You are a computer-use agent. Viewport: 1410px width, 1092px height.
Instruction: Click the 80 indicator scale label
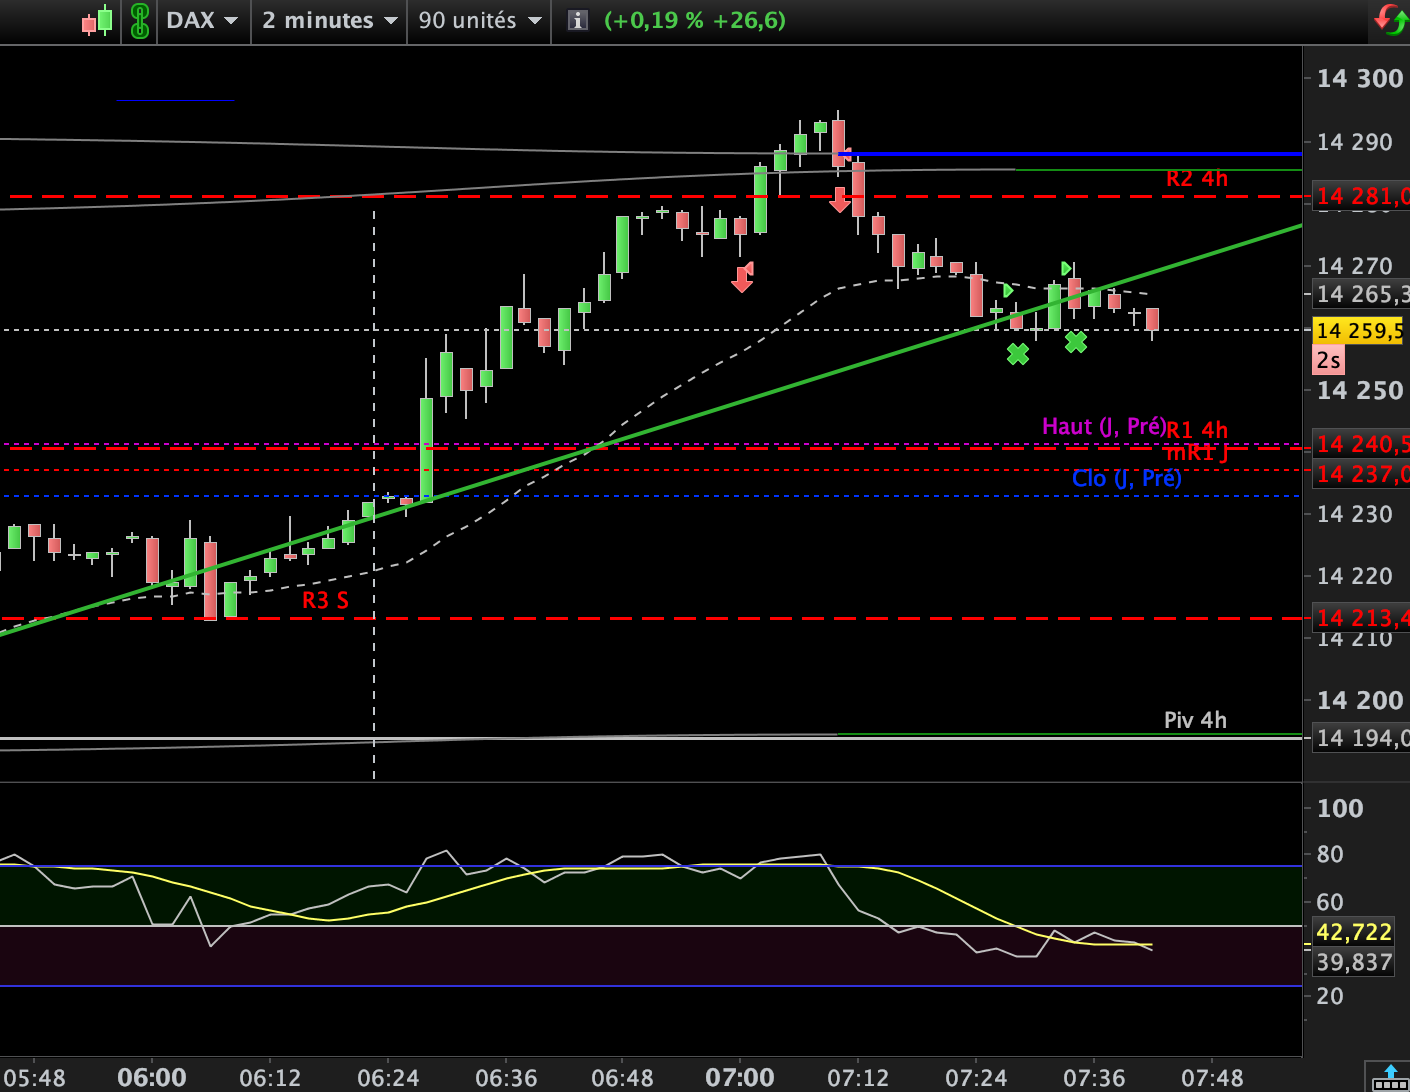point(1330,854)
